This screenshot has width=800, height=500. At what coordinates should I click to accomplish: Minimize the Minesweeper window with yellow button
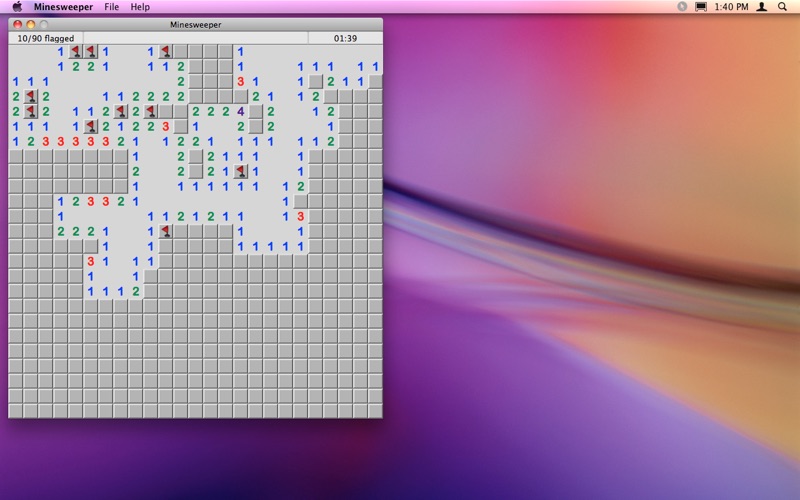pos(31,24)
